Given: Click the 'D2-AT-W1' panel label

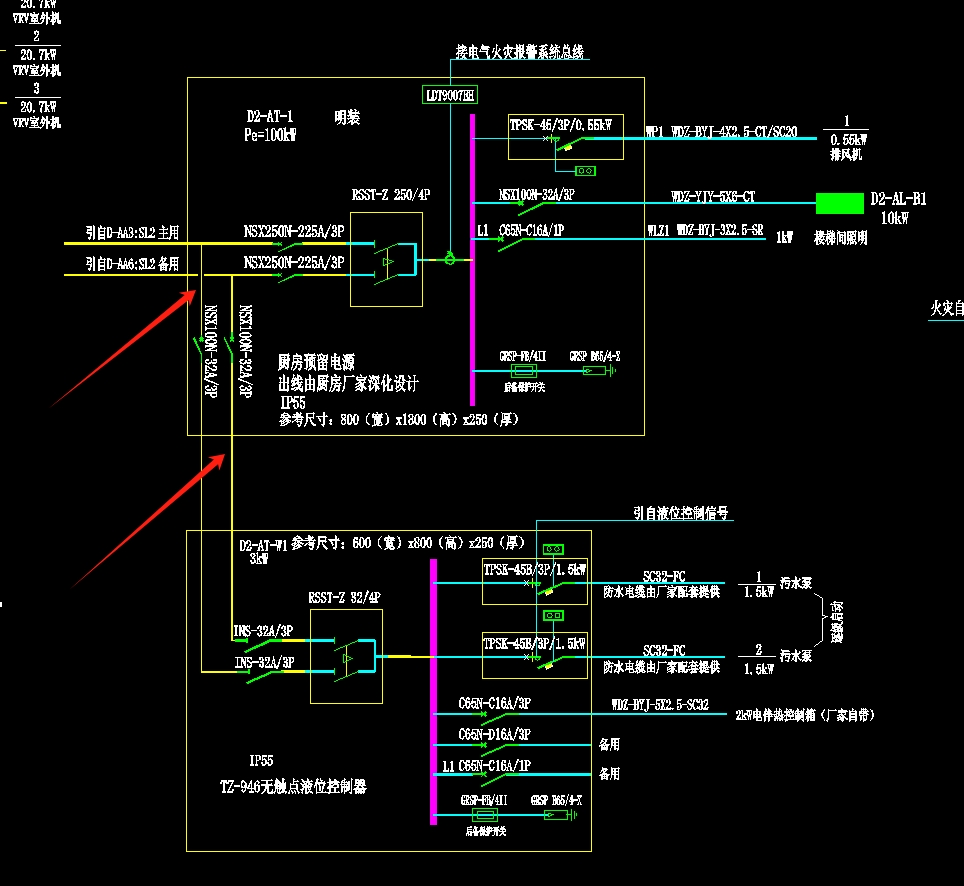Looking at the screenshot, I should coord(263,545).
